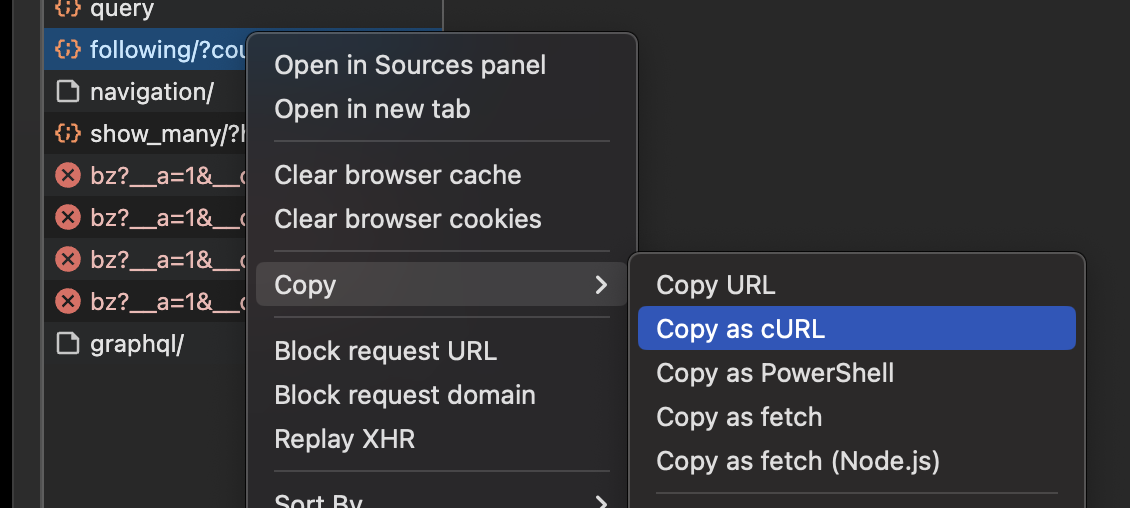Click the document icon next to navigation/

[x=67, y=92]
